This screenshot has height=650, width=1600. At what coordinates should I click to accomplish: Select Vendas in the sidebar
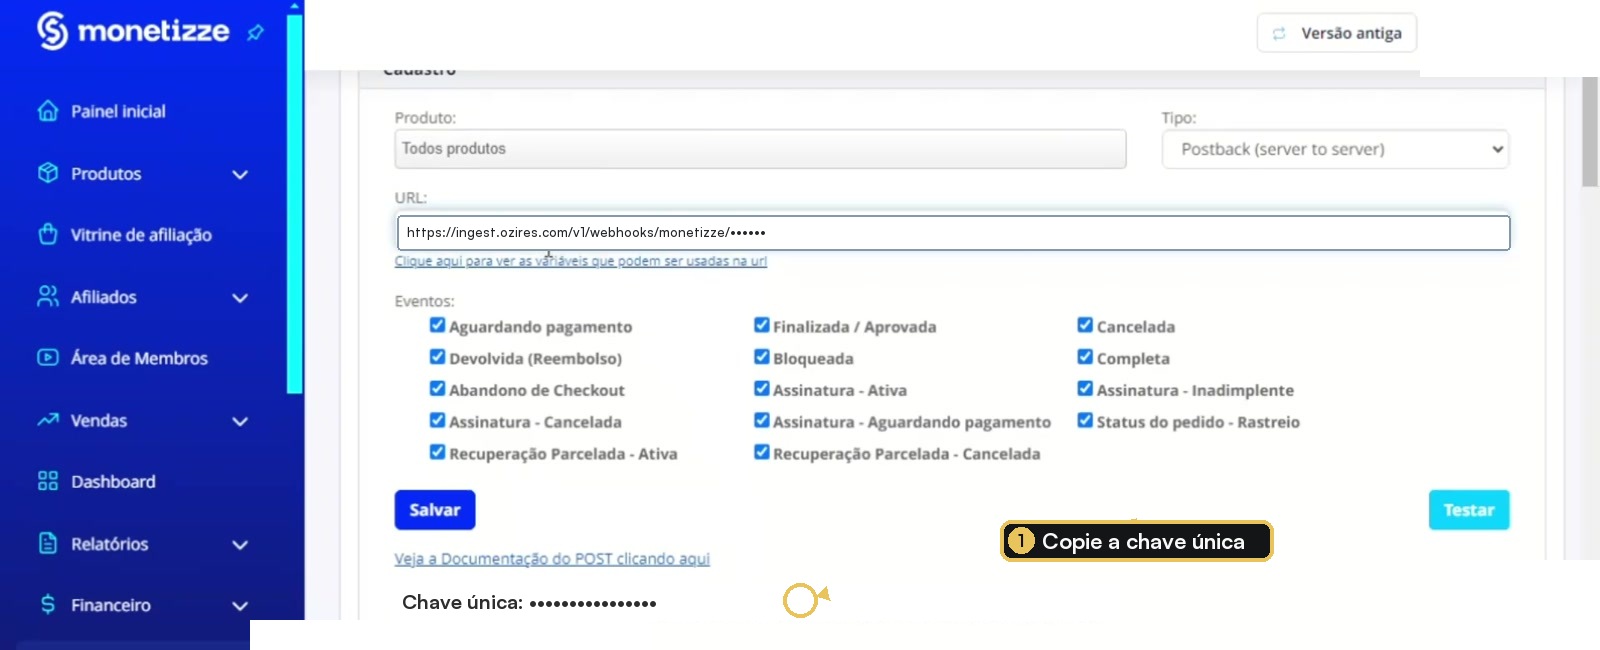(99, 421)
